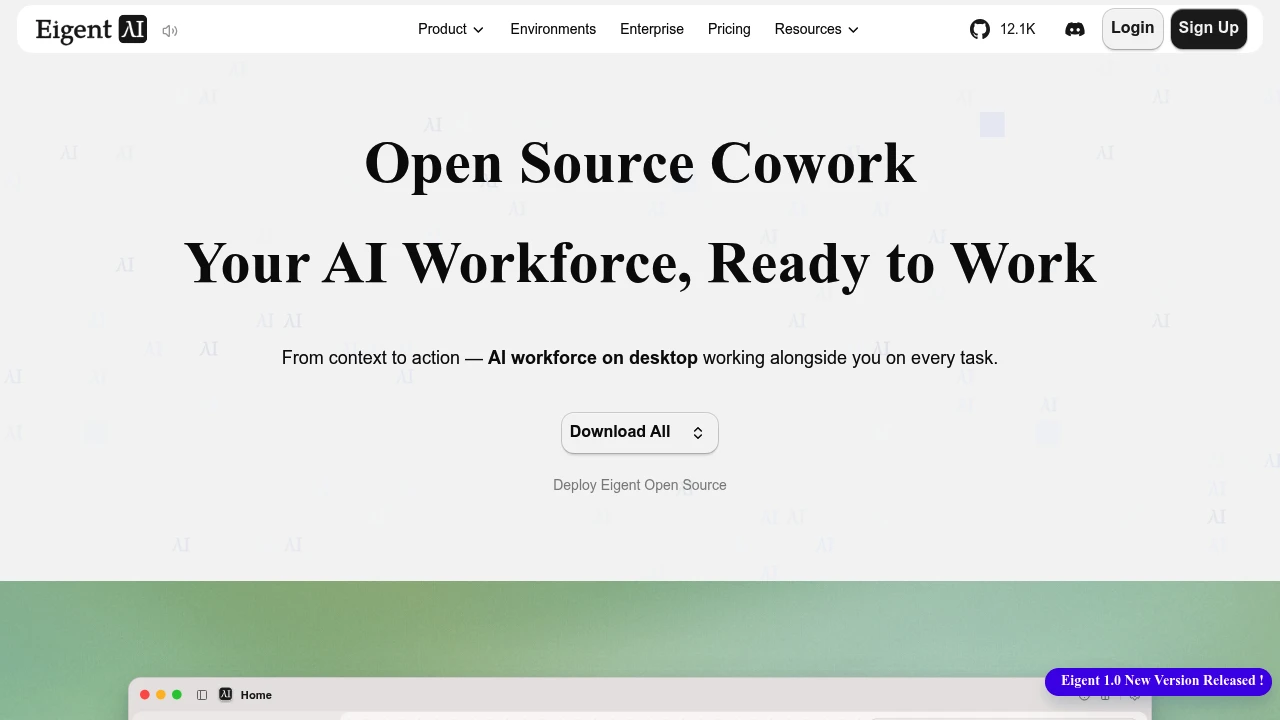
Task: Open the Download All selector
Action: point(640,432)
